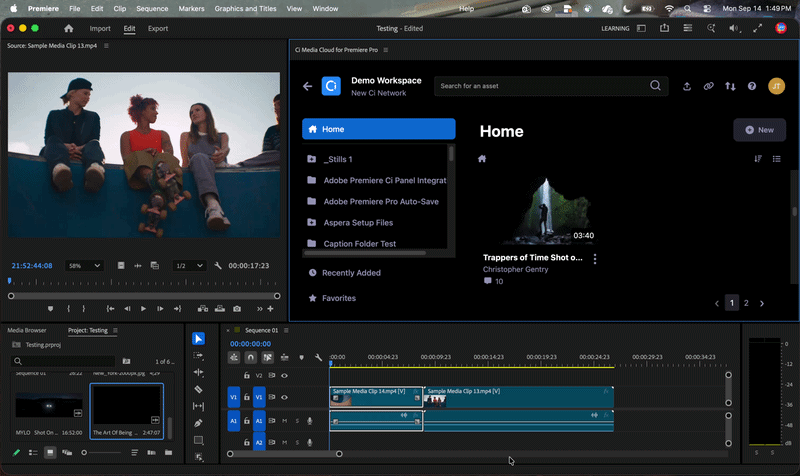Click the search magnifier in the Ci panel
This screenshot has width=800, height=476.
coord(656,86)
